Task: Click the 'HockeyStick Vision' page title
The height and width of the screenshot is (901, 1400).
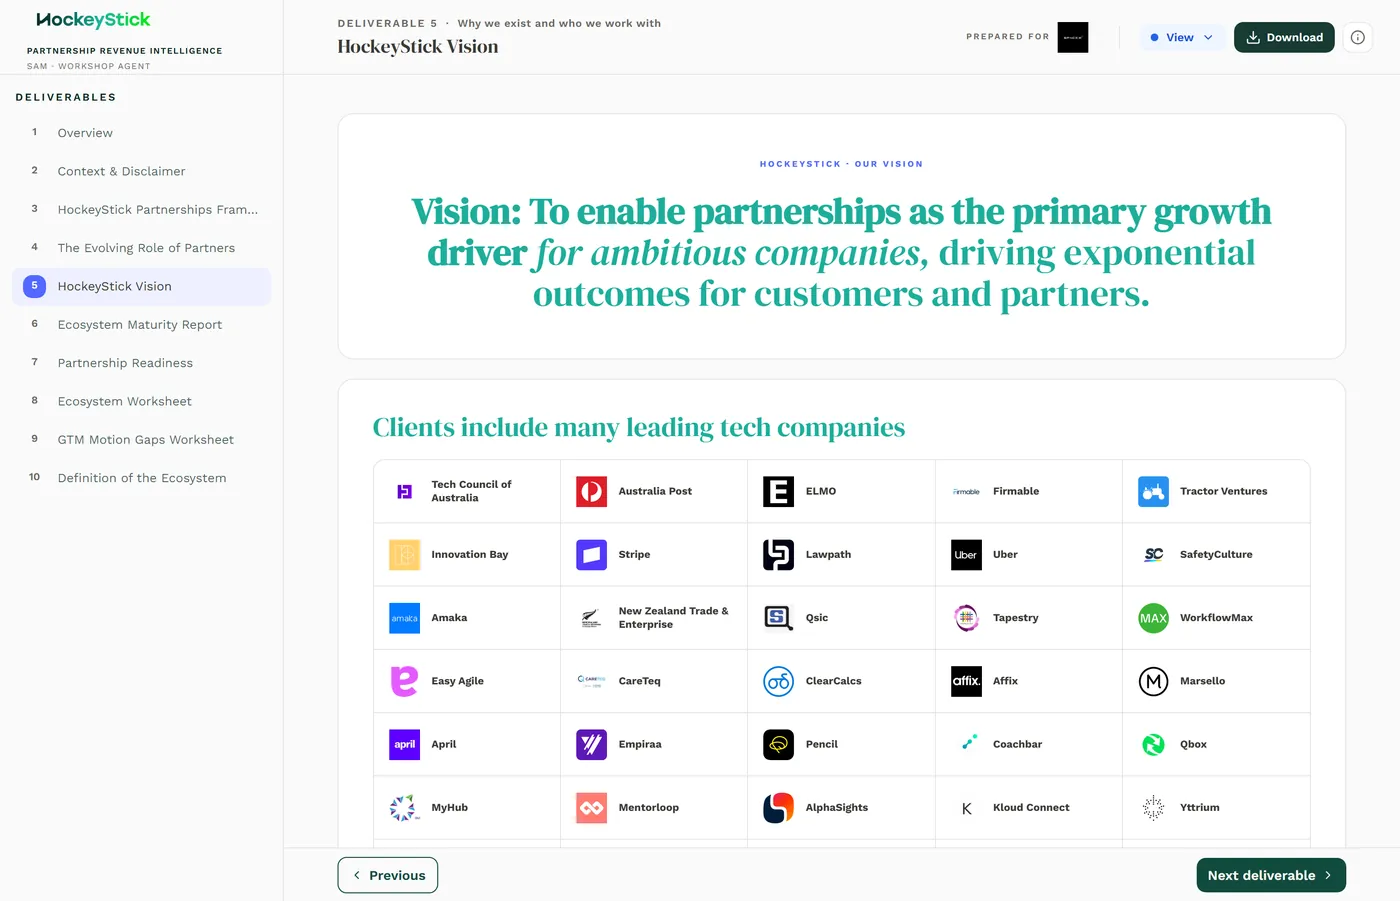Action: (x=418, y=47)
